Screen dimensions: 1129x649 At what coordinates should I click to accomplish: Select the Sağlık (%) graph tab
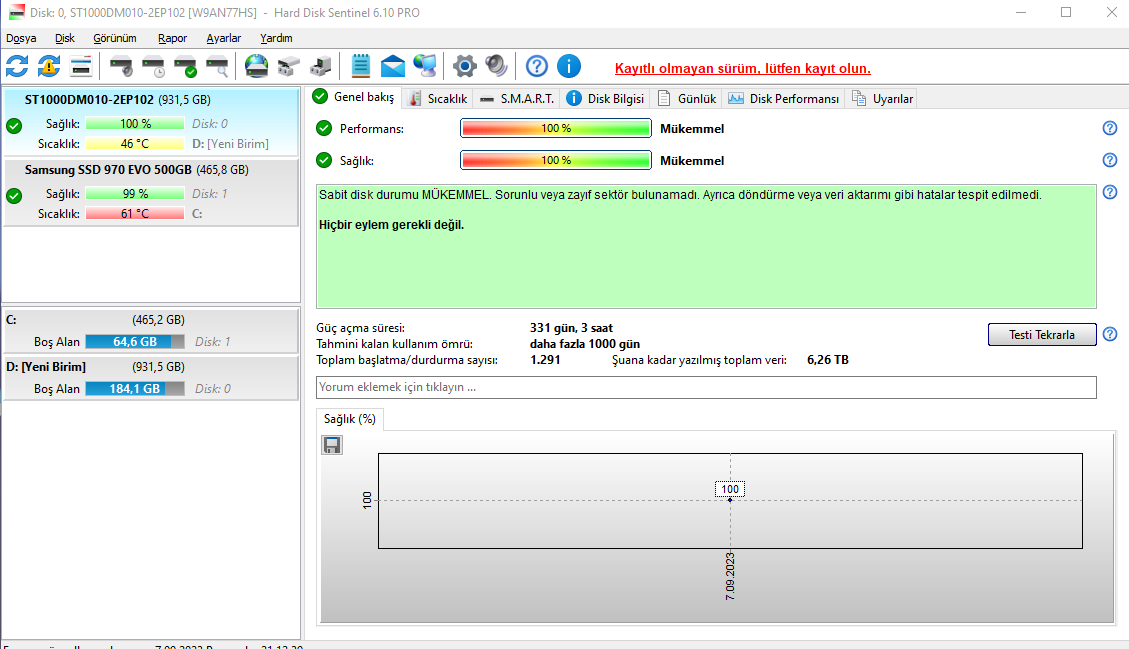tap(350, 419)
